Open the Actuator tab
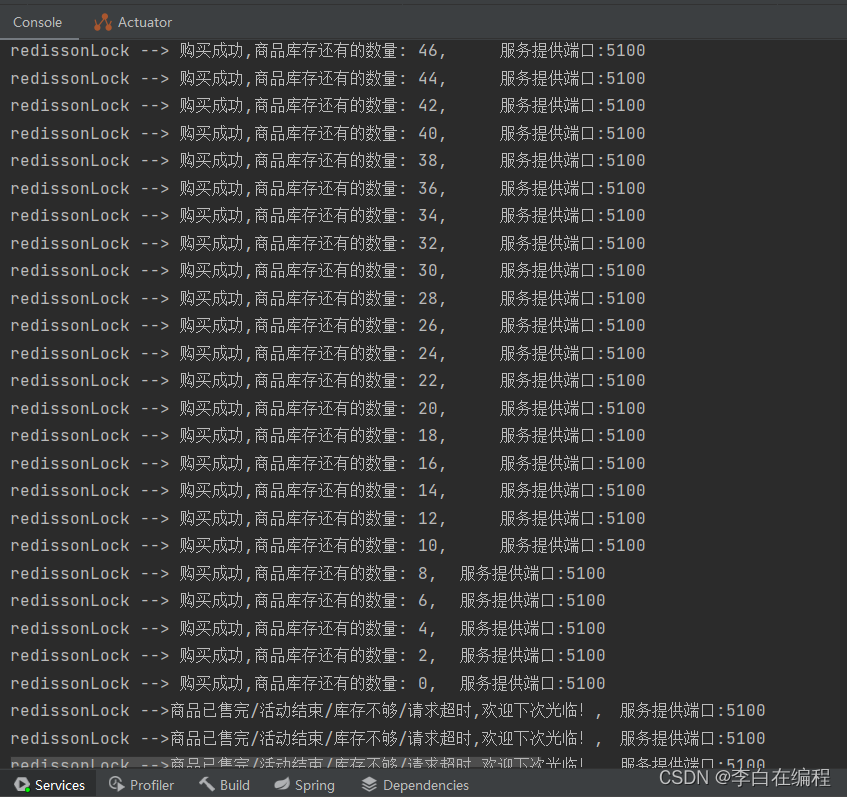This screenshot has width=847, height=797. 133,22
